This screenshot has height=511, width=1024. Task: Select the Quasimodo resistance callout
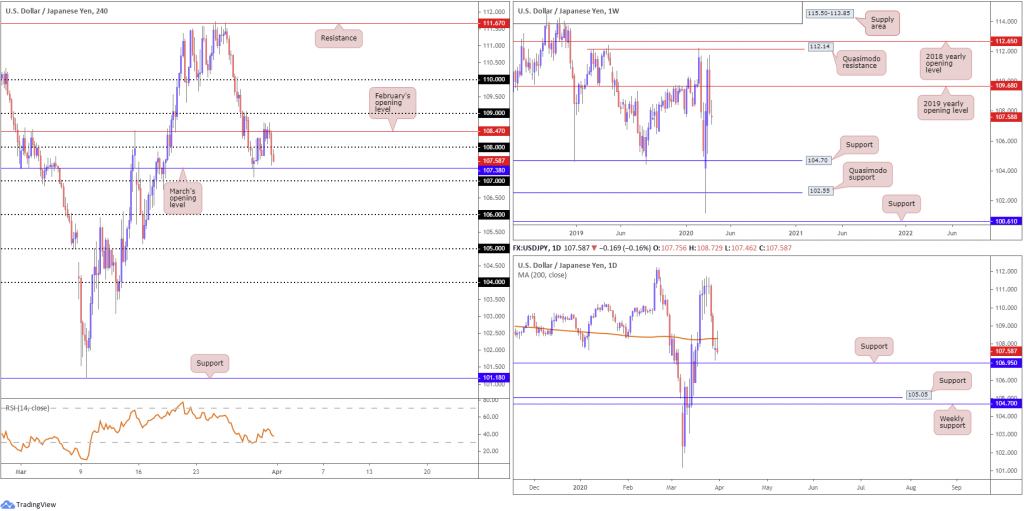[861, 63]
